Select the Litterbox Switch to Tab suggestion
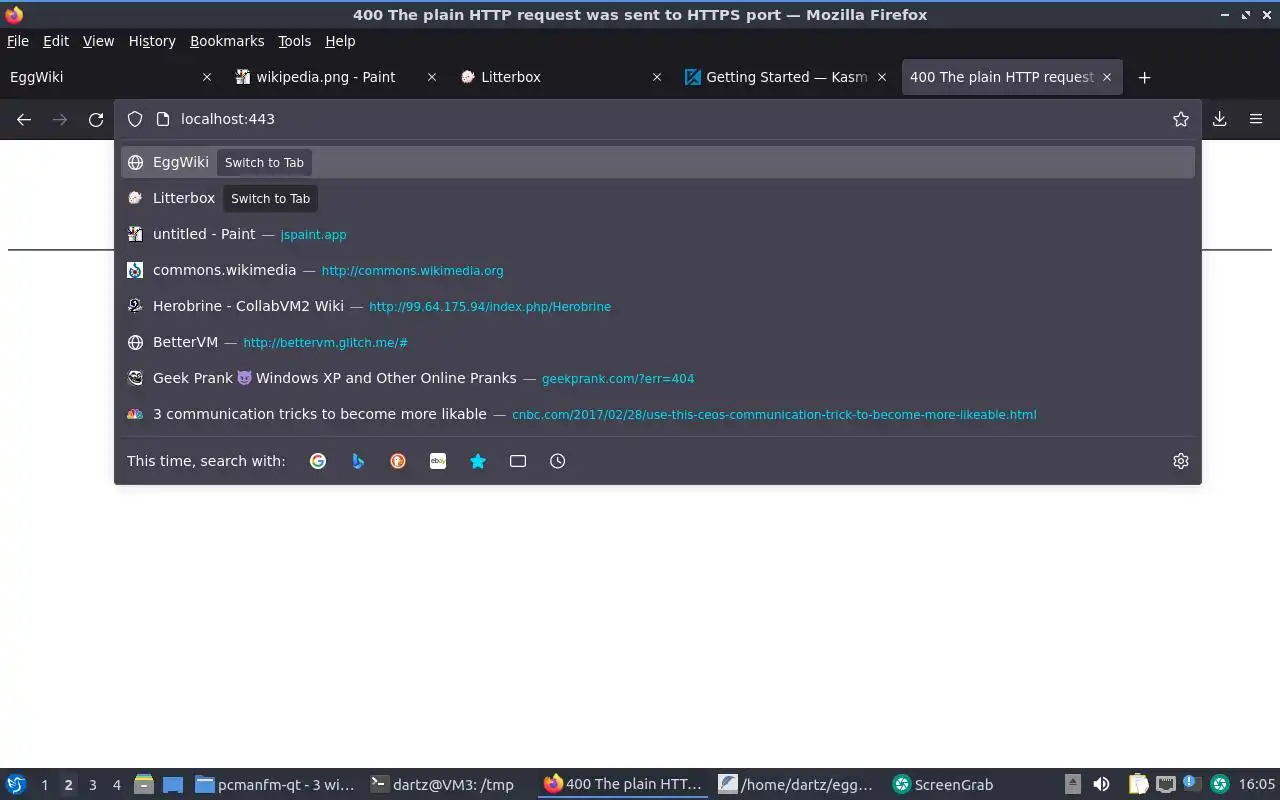1280x800 pixels. 658,198
